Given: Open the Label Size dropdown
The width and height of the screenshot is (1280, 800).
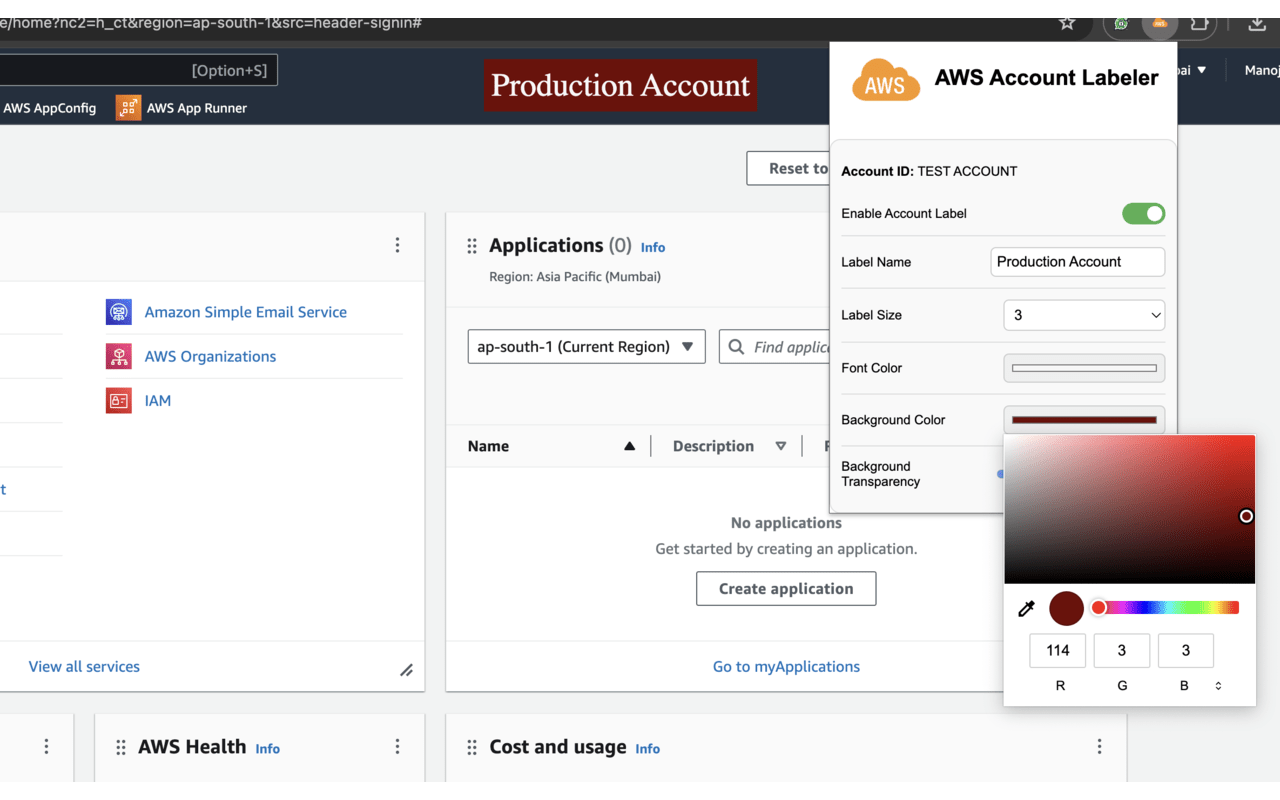Looking at the screenshot, I should pyautogui.click(x=1084, y=315).
